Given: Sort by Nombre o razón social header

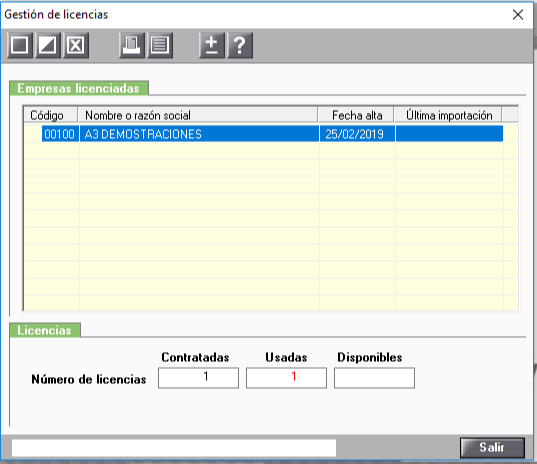Looking at the screenshot, I should [198, 115].
